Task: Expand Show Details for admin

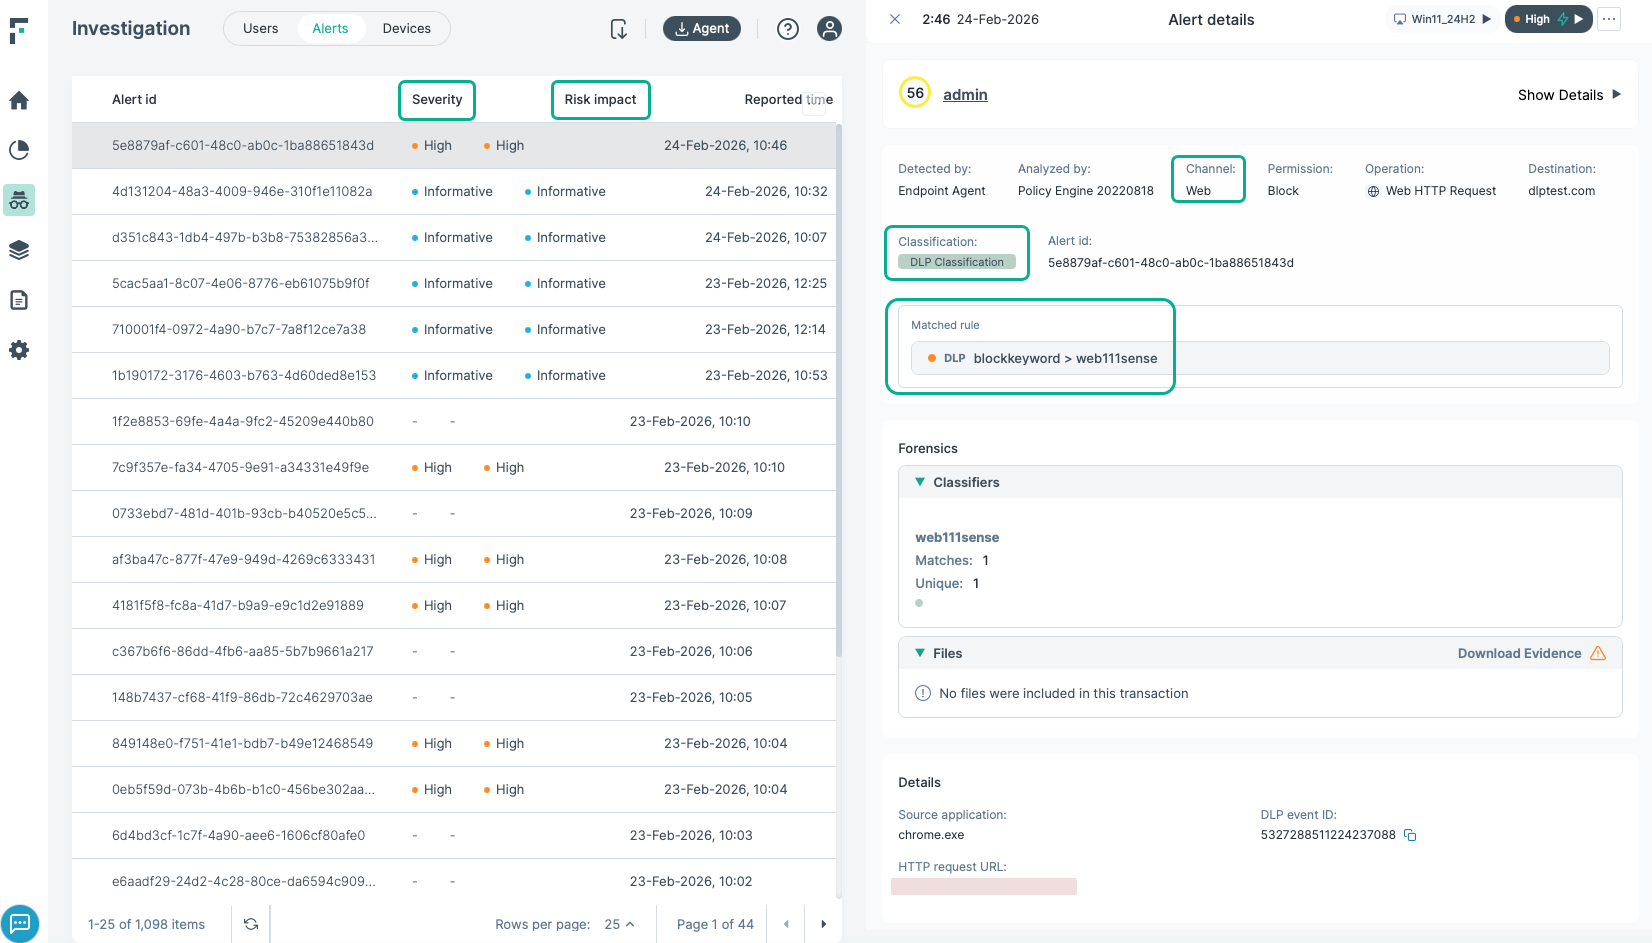Action: tap(1569, 95)
